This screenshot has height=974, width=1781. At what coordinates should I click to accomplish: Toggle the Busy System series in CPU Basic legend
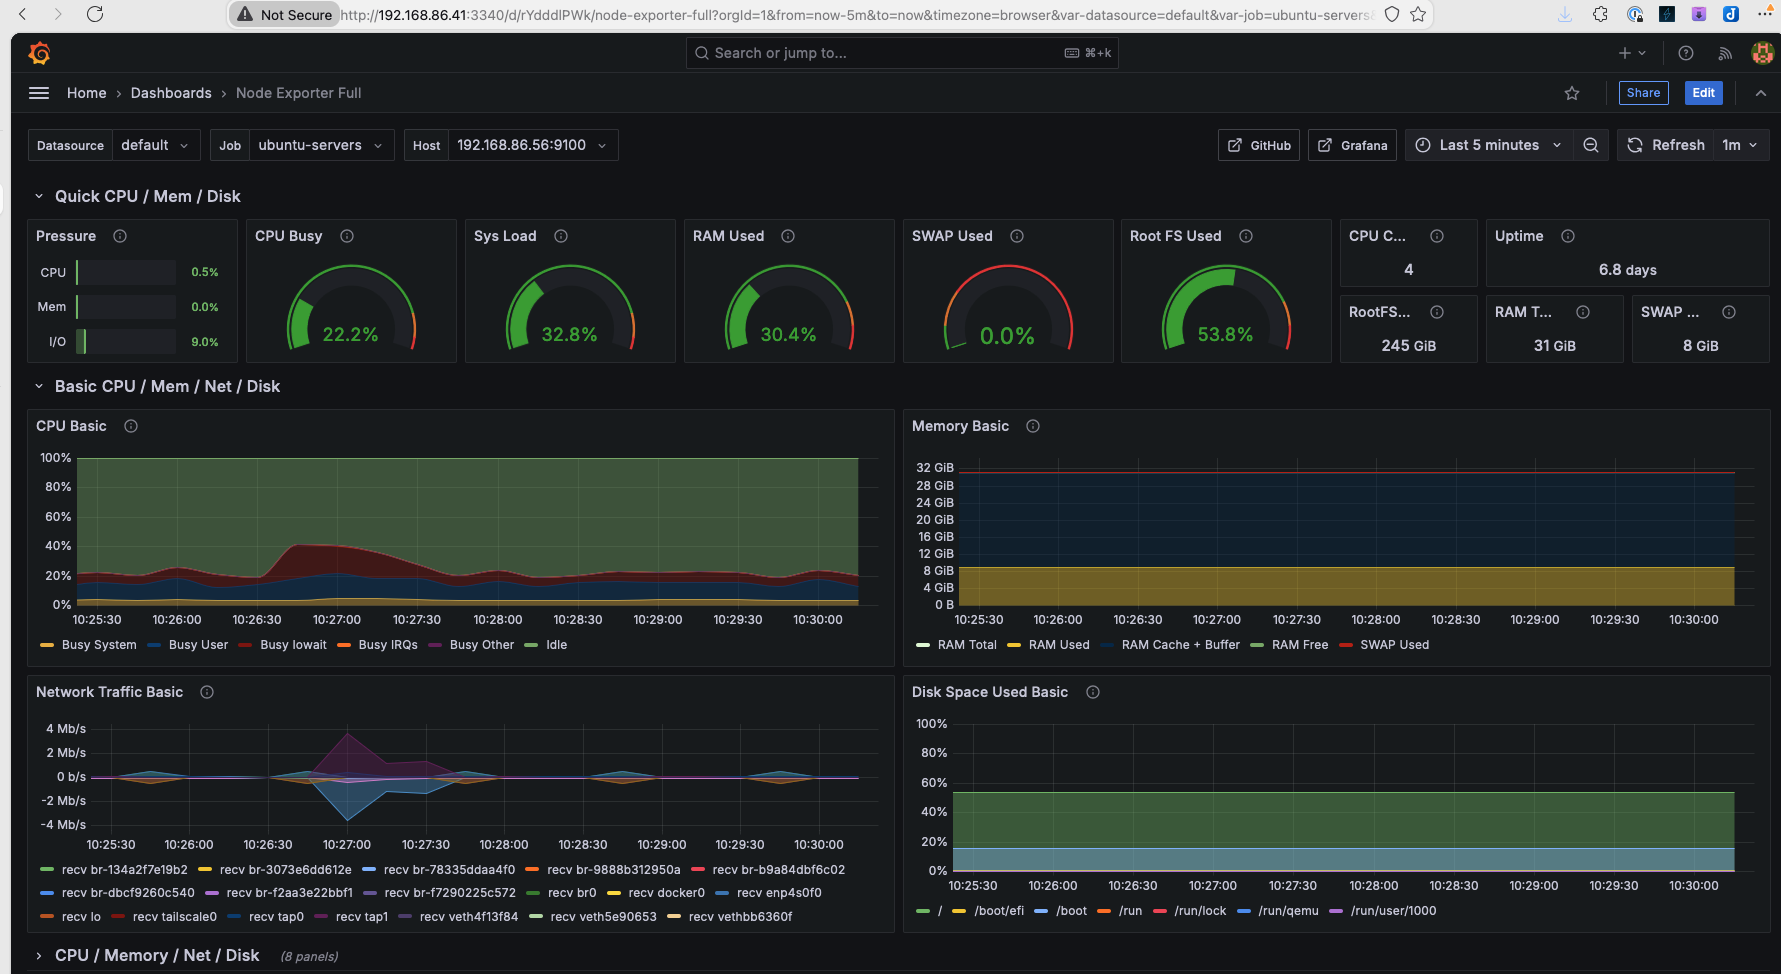click(x=100, y=645)
